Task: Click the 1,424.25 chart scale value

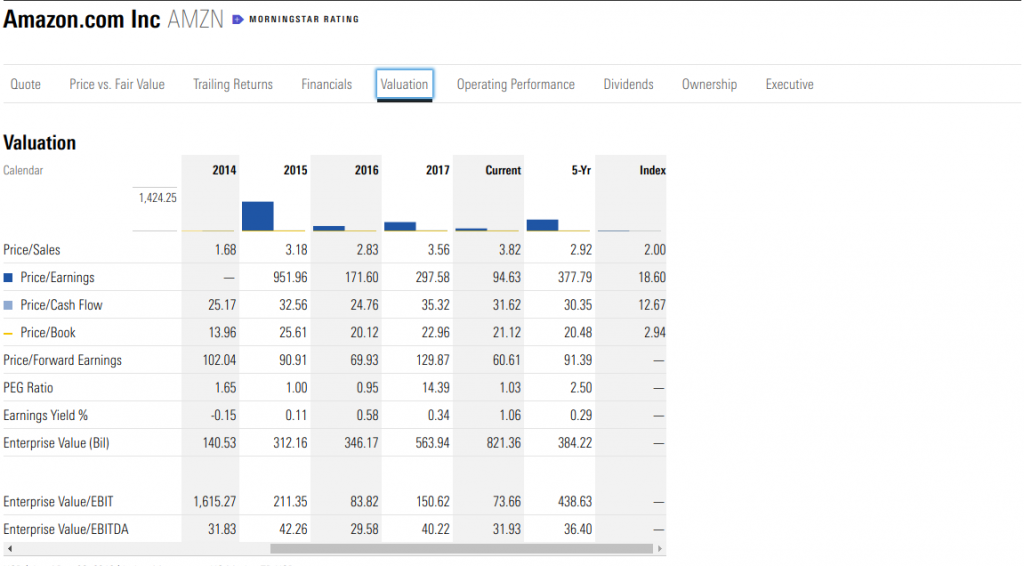Action: click(x=157, y=198)
